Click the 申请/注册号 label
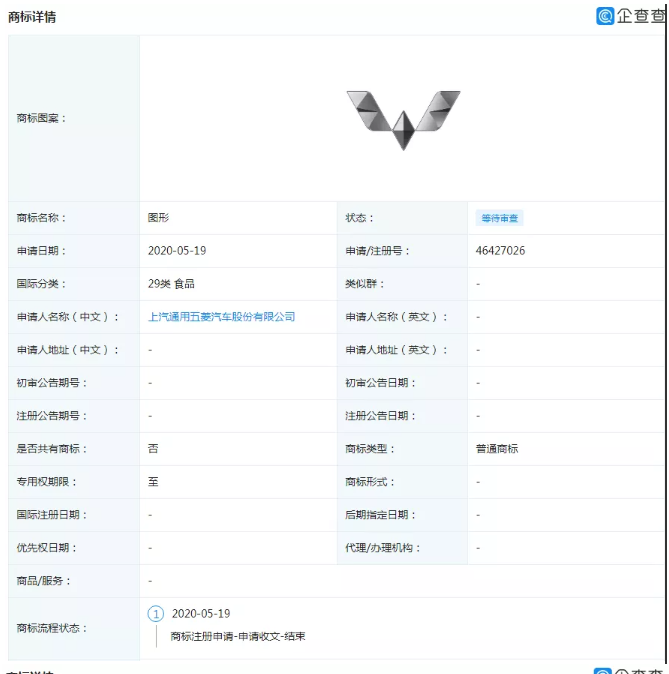The width and height of the screenshot is (669, 674). click(377, 251)
